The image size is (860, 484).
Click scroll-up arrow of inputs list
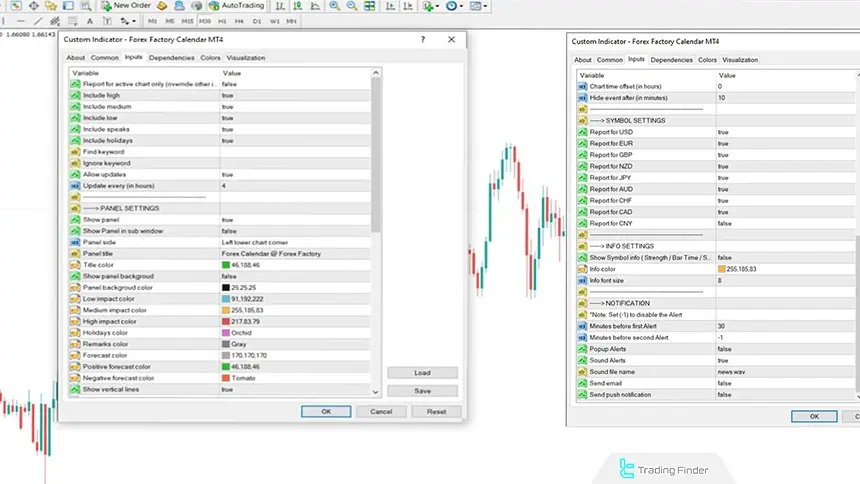[x=376, y=72]
